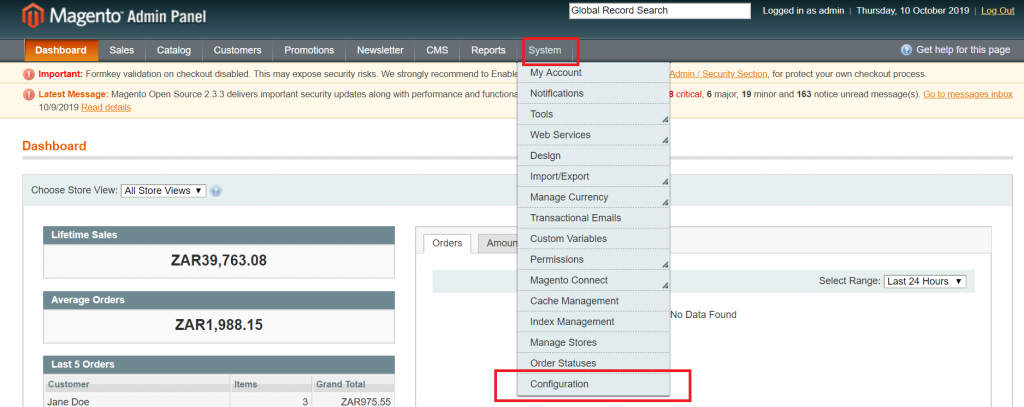The height and width of the screenshot is (407, 1024).
Task: Expand the Tools submenu
Action: pos(594,114)
